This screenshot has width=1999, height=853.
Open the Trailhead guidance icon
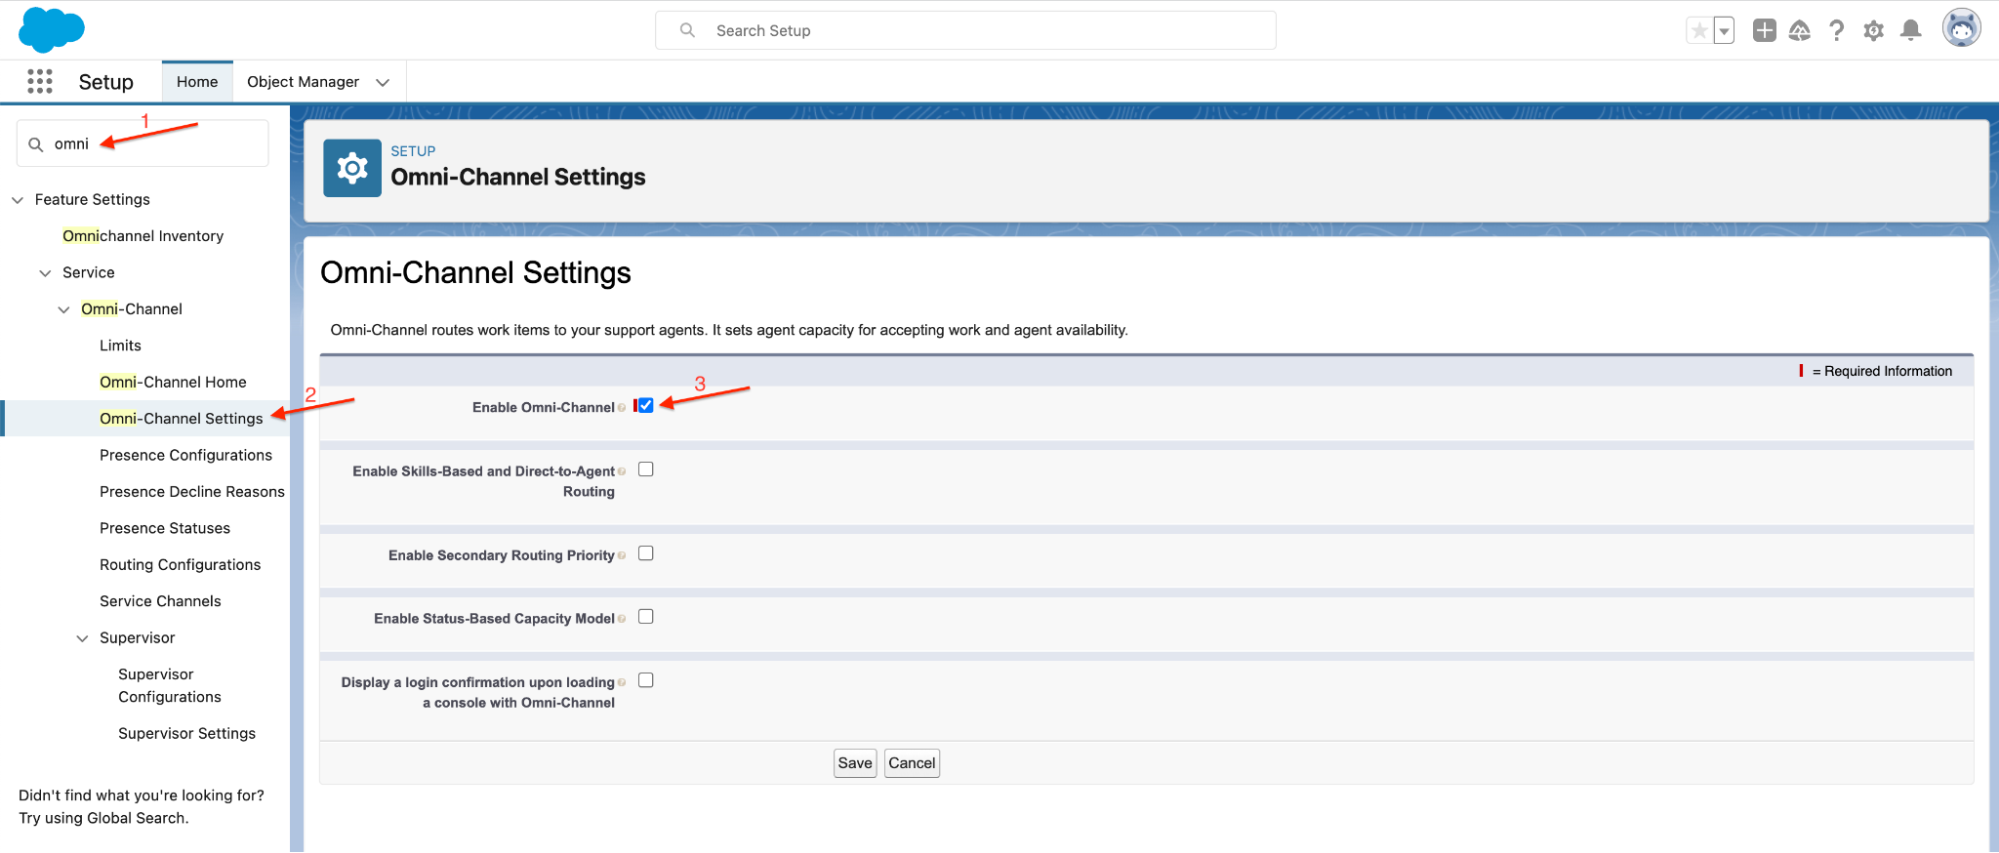click(1800, 31)
